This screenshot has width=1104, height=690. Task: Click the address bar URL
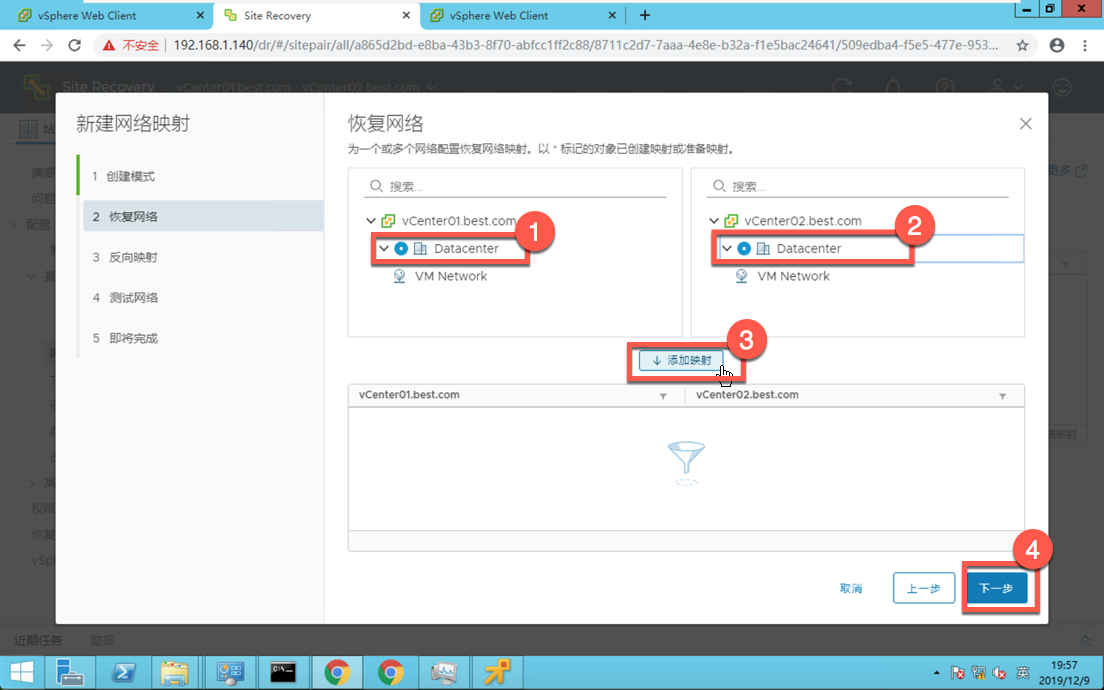(586, 45)
